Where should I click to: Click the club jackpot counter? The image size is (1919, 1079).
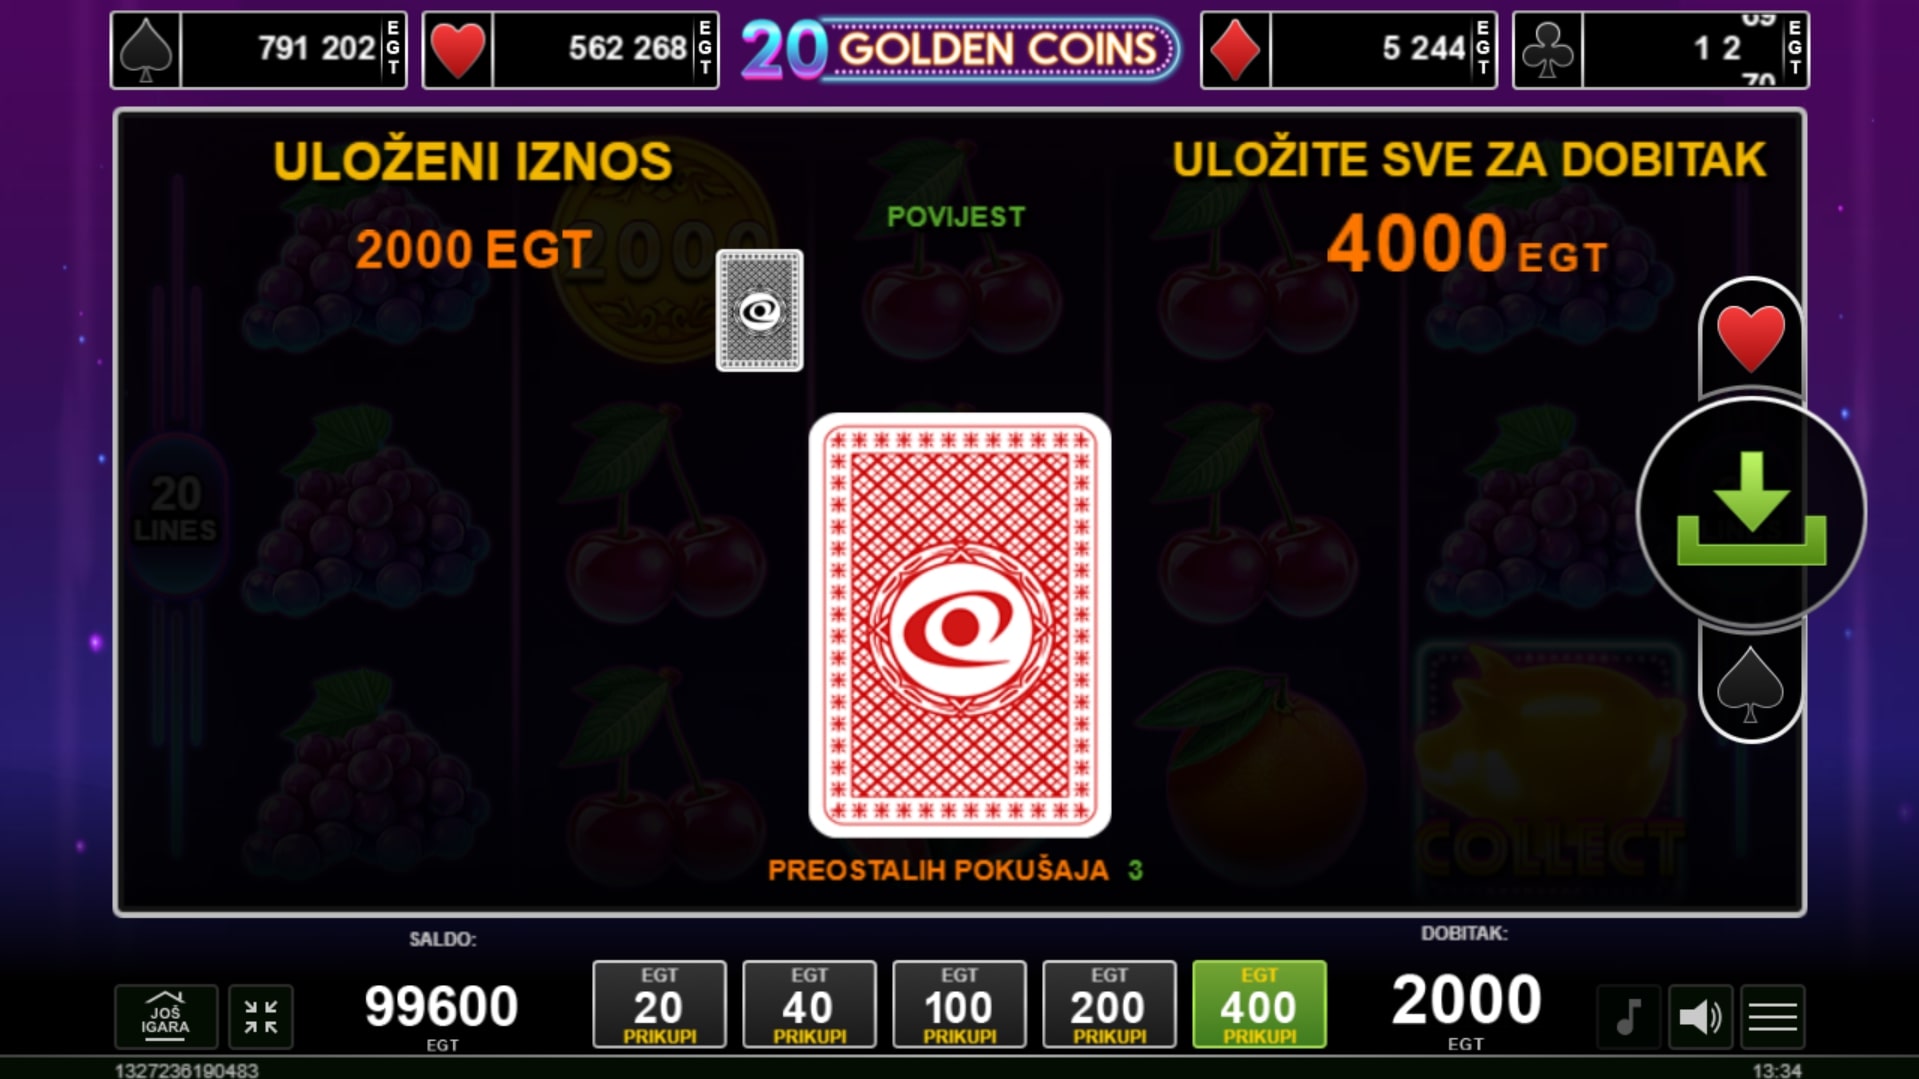click(1661, 49)
